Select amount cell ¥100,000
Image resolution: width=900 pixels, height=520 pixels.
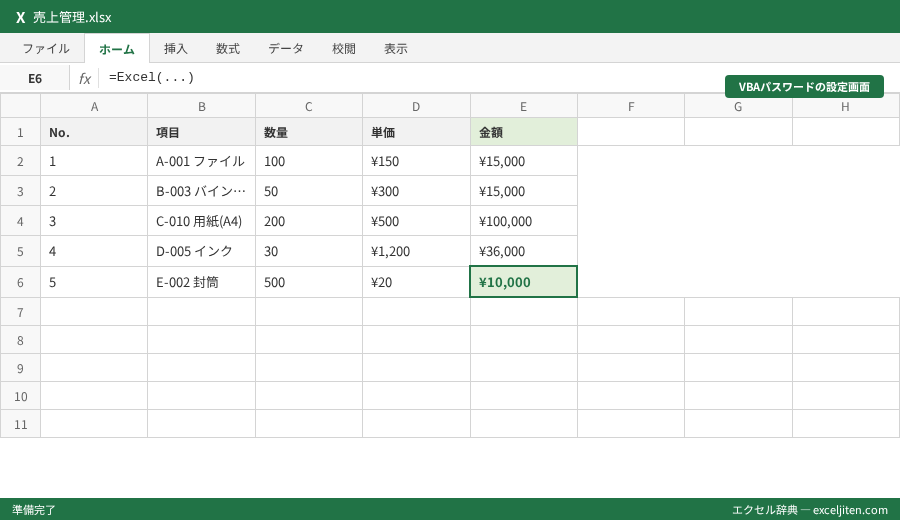pos(523,221)
